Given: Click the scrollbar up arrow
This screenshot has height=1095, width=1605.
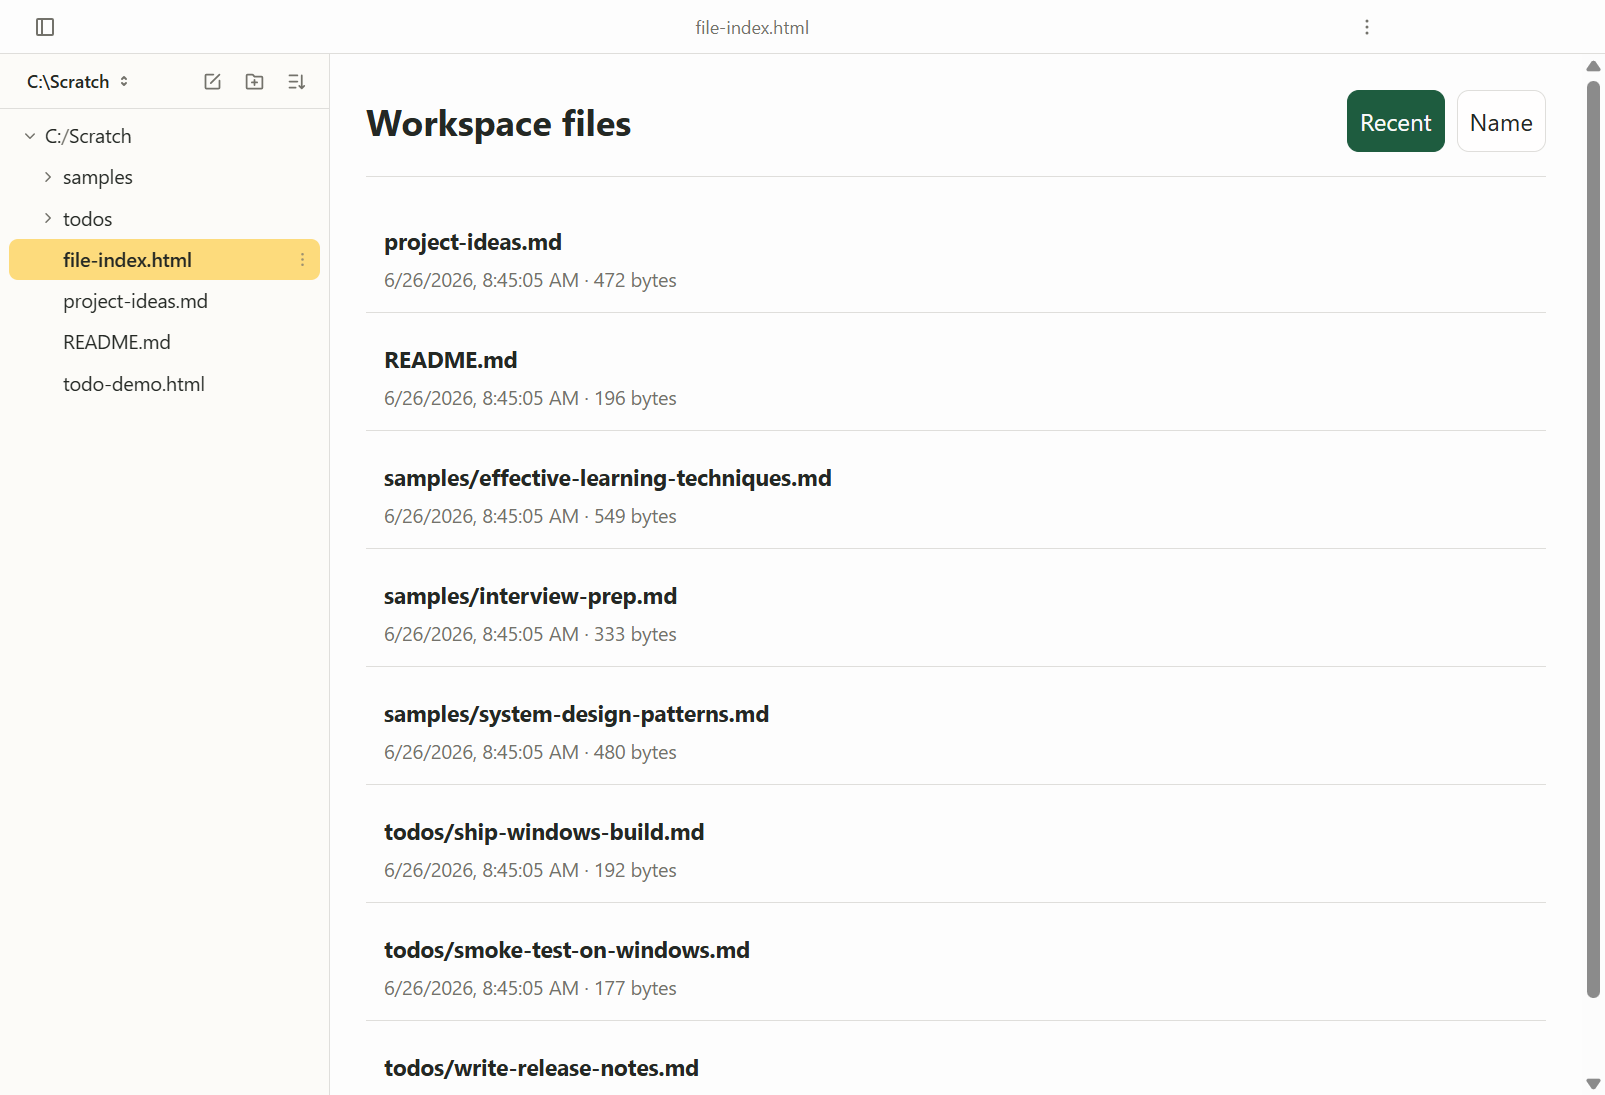Looking at the screenshot, I should click(x=1593, y=66).
